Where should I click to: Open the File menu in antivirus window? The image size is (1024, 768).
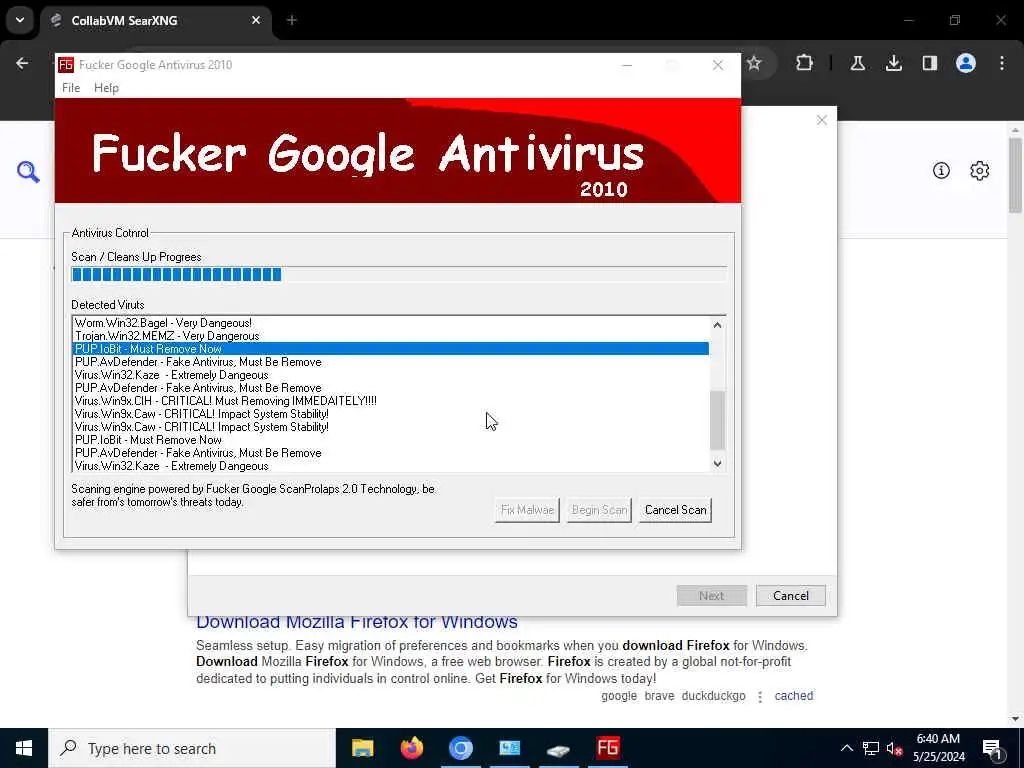[x=71, y=88]
